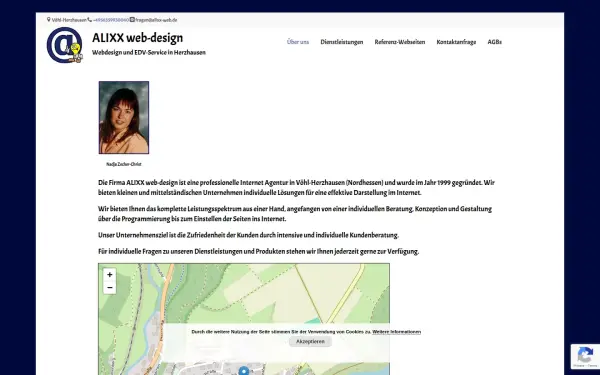This screenshot has height=375, width=600.
Task: Click the ALIXX @ logo image
Action: click(64, 45)
